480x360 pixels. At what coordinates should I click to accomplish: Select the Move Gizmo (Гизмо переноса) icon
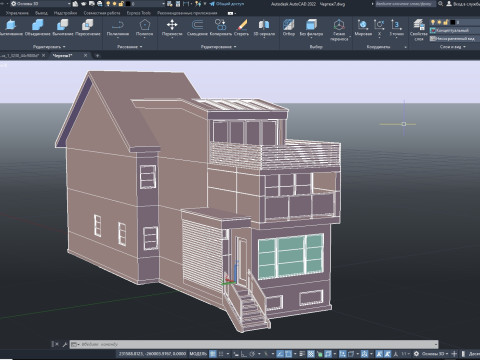pos(339,25)
